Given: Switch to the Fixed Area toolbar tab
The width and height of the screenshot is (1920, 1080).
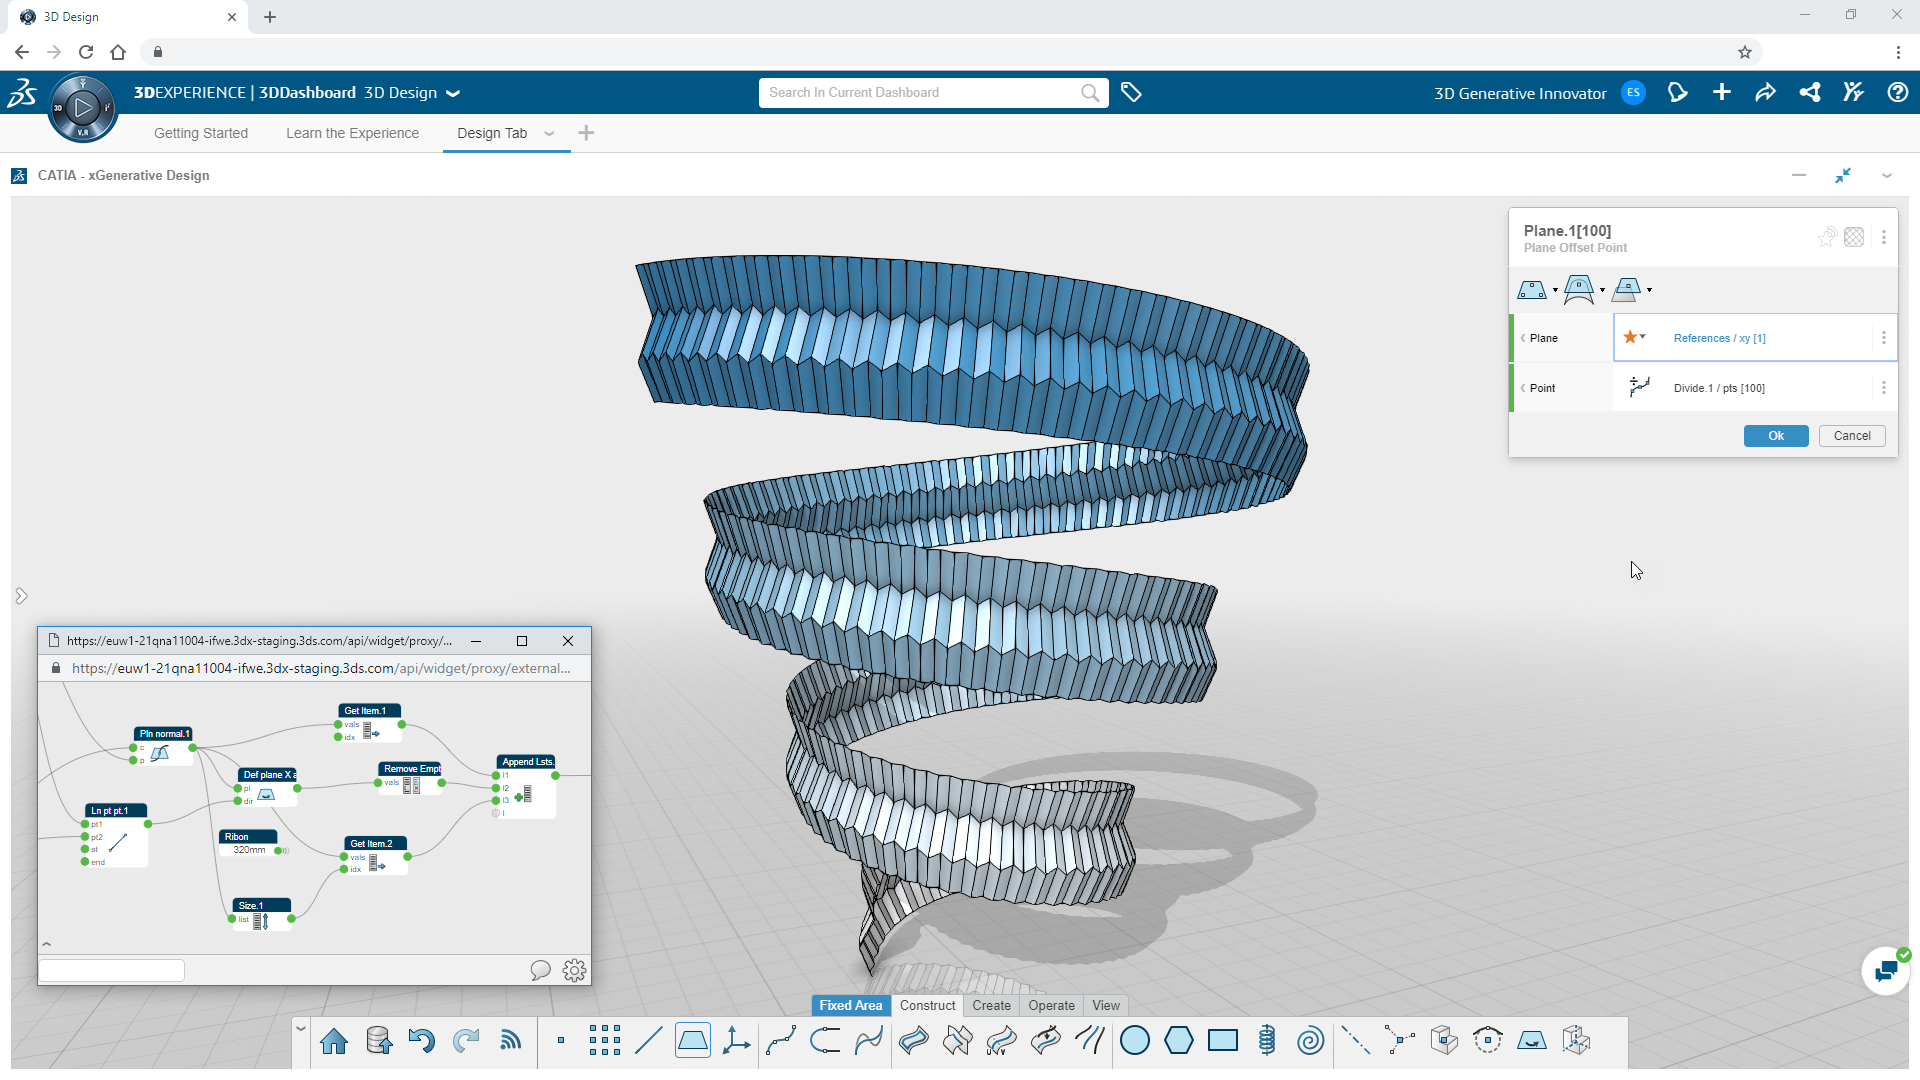Looking at the screenshot, I should coord(851,1006).
